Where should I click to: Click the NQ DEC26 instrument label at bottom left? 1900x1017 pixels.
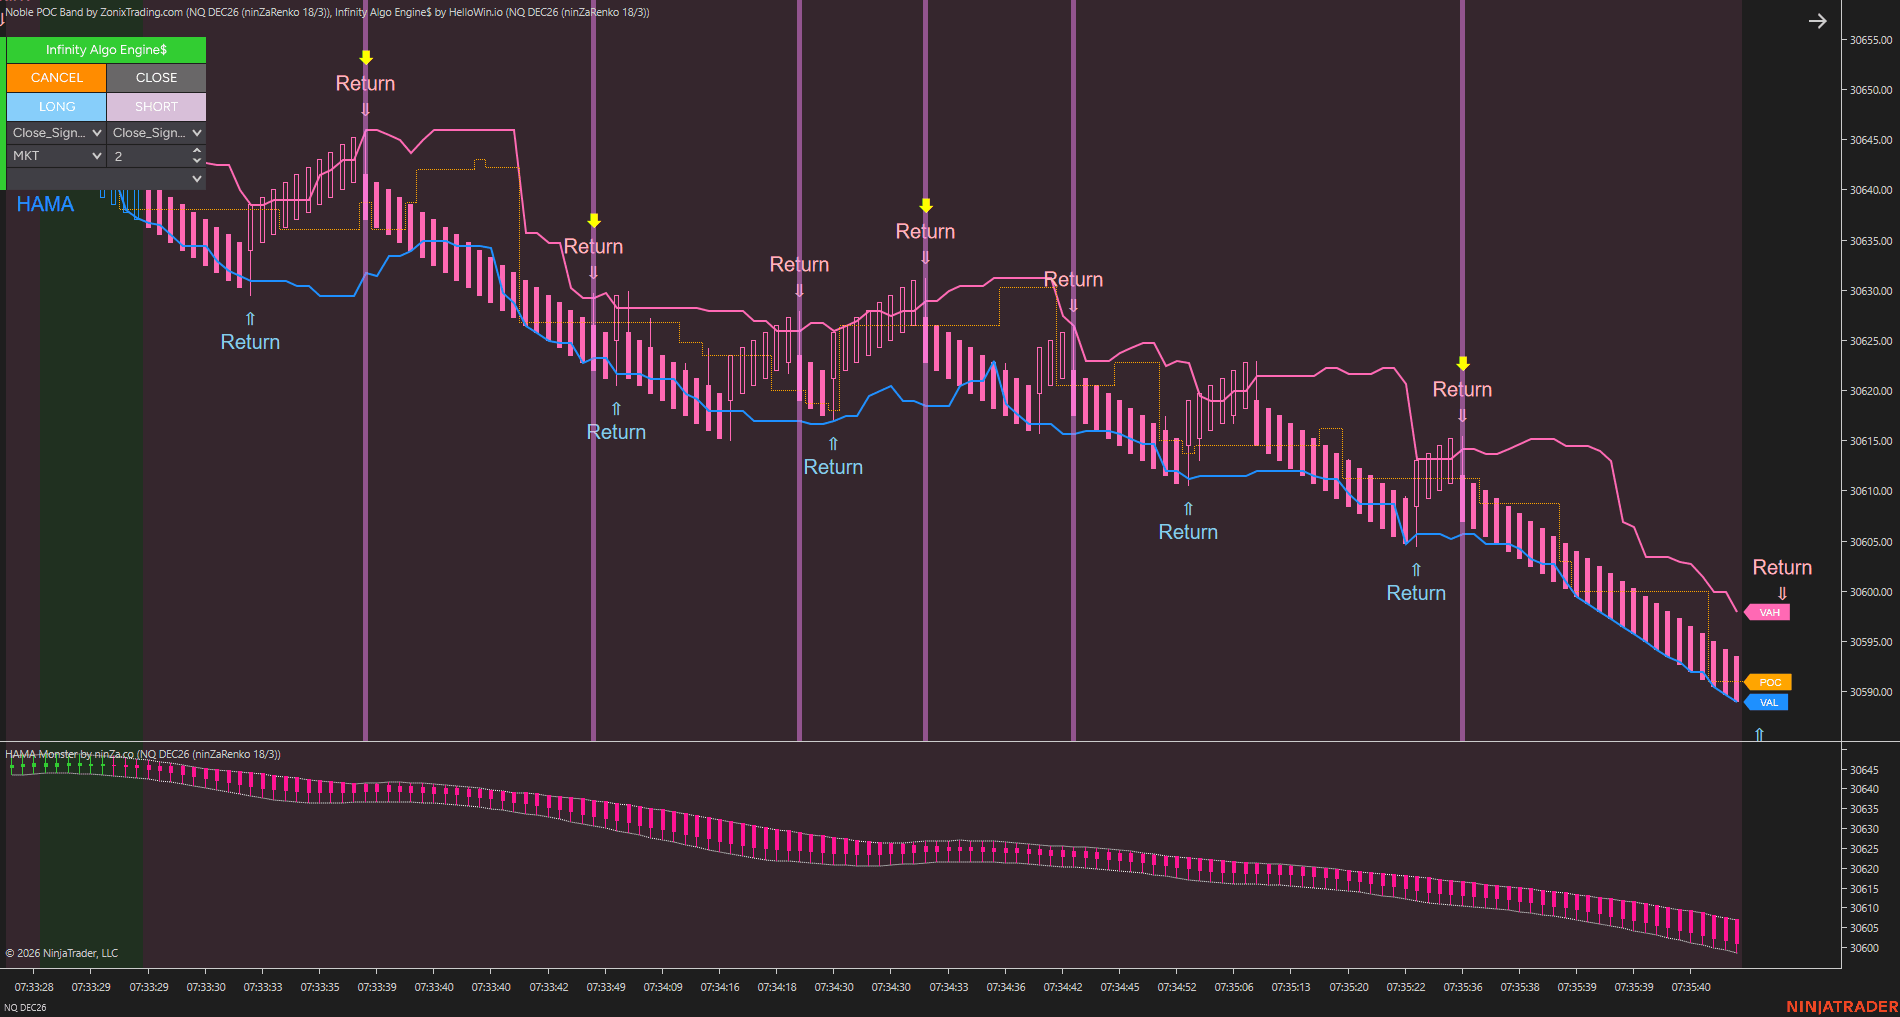coord(25,1008)
